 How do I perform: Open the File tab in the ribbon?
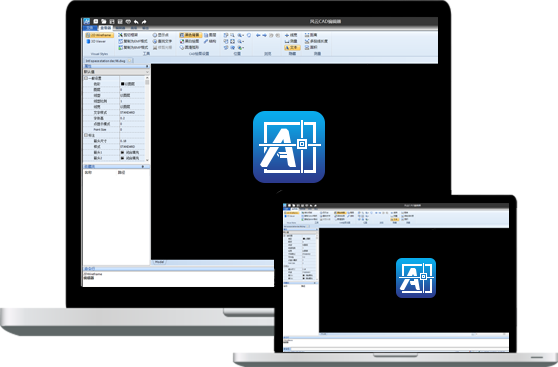[90, 28]
